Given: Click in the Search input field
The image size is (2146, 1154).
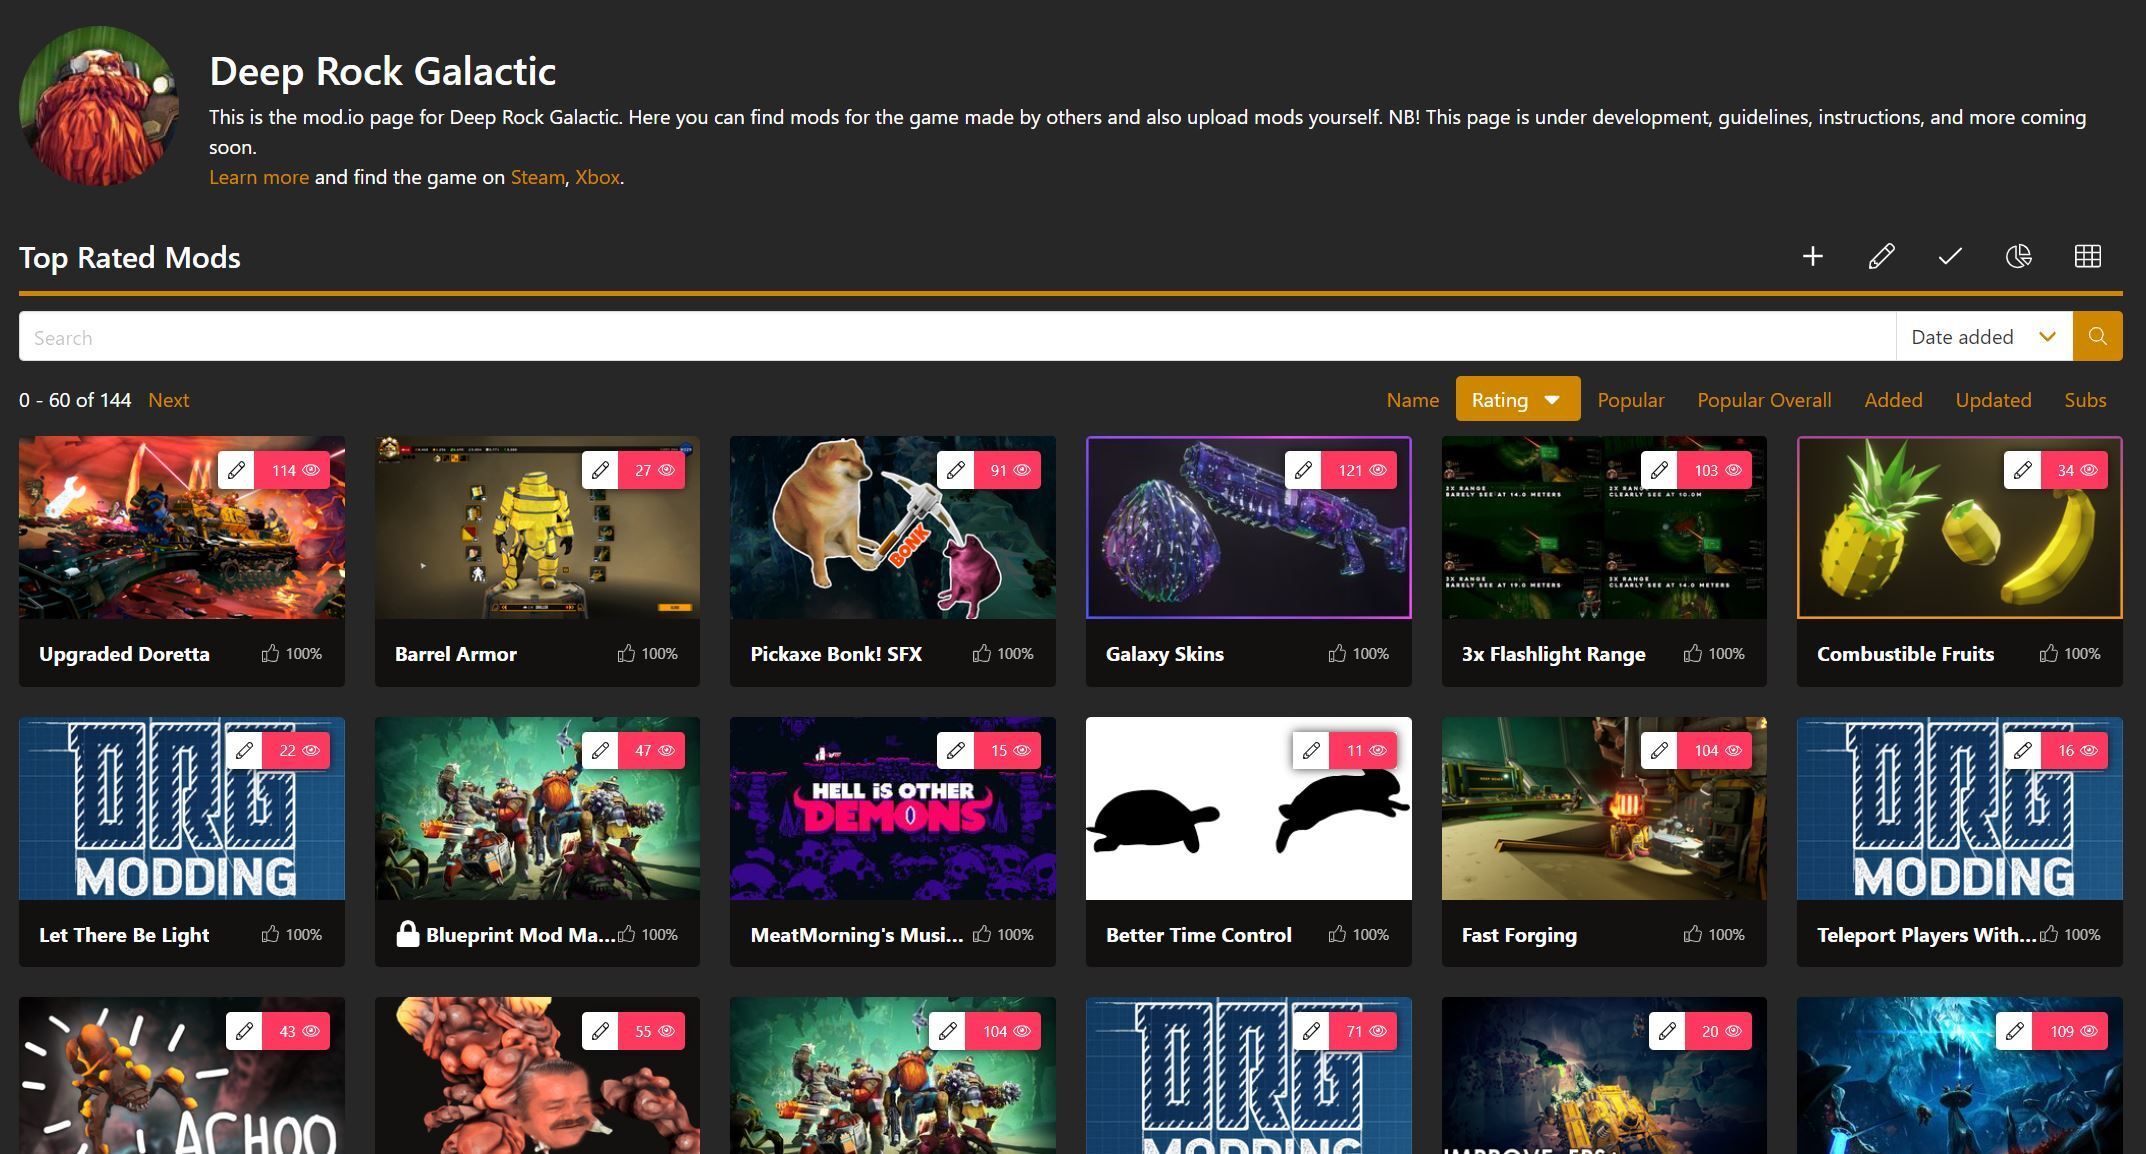Looking at the screenshot, I should click(x=957, y=337).
